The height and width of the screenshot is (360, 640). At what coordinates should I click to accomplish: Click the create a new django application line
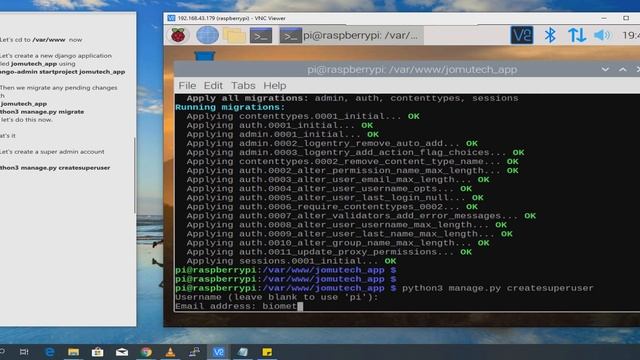(56, 56)
